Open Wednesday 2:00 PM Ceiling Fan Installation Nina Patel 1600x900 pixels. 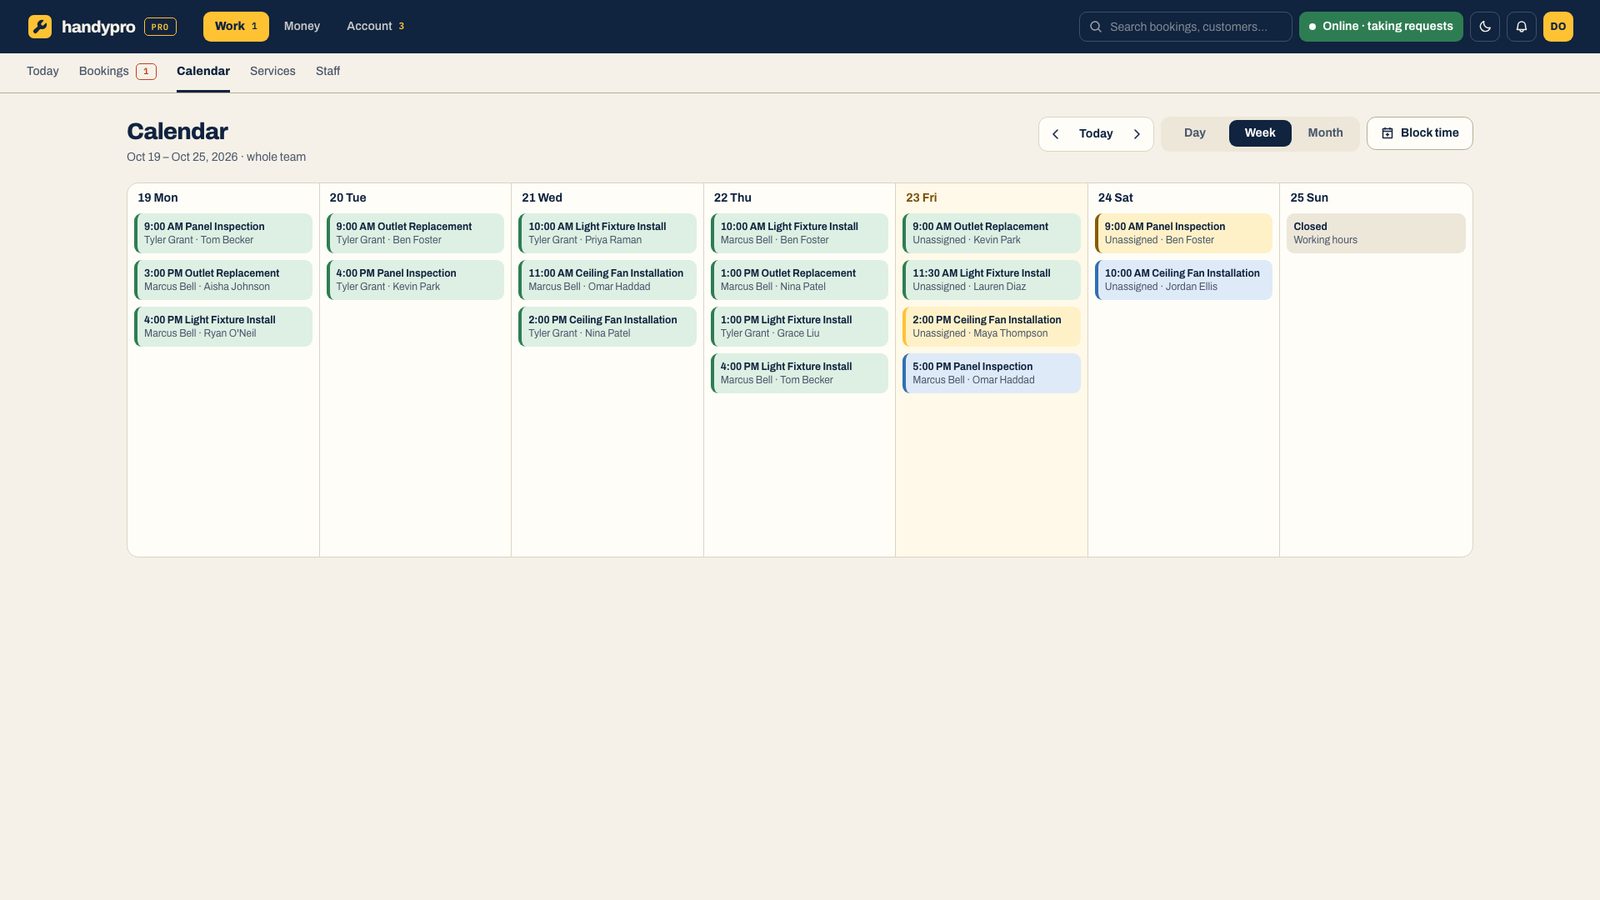(607, 327)
